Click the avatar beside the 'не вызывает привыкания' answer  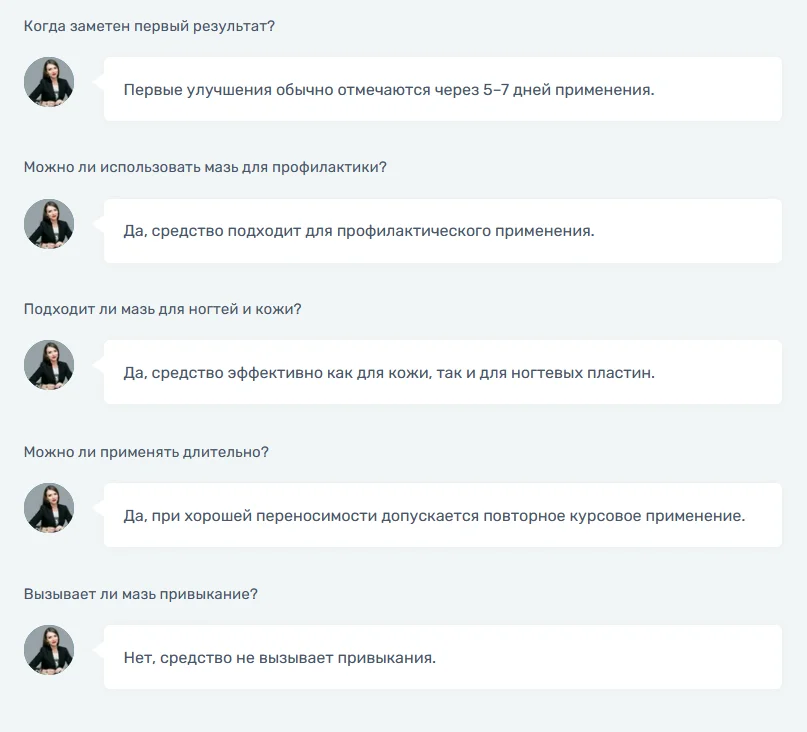[x=49, y=650]
